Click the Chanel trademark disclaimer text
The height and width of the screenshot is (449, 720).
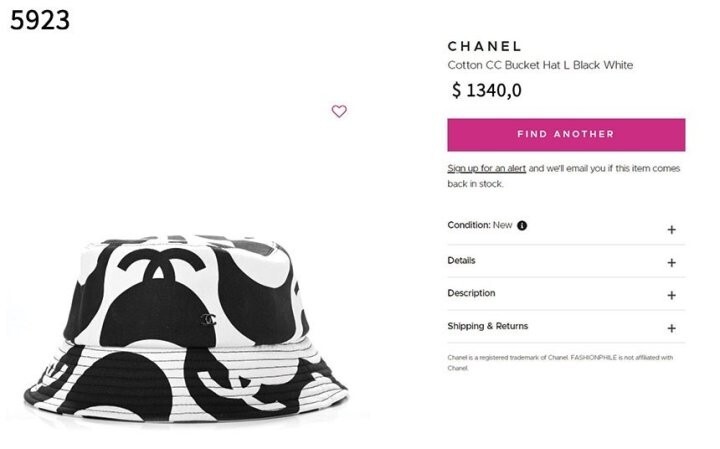pos(560,363)
